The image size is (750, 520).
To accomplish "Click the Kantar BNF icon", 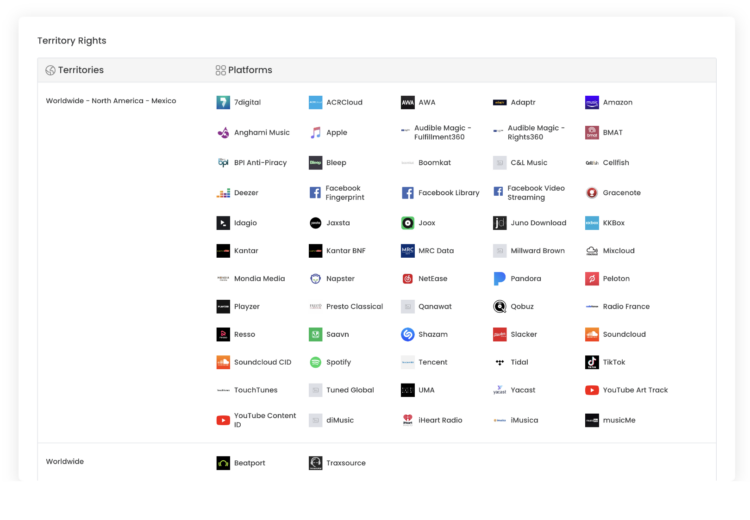I will (315, 251).
